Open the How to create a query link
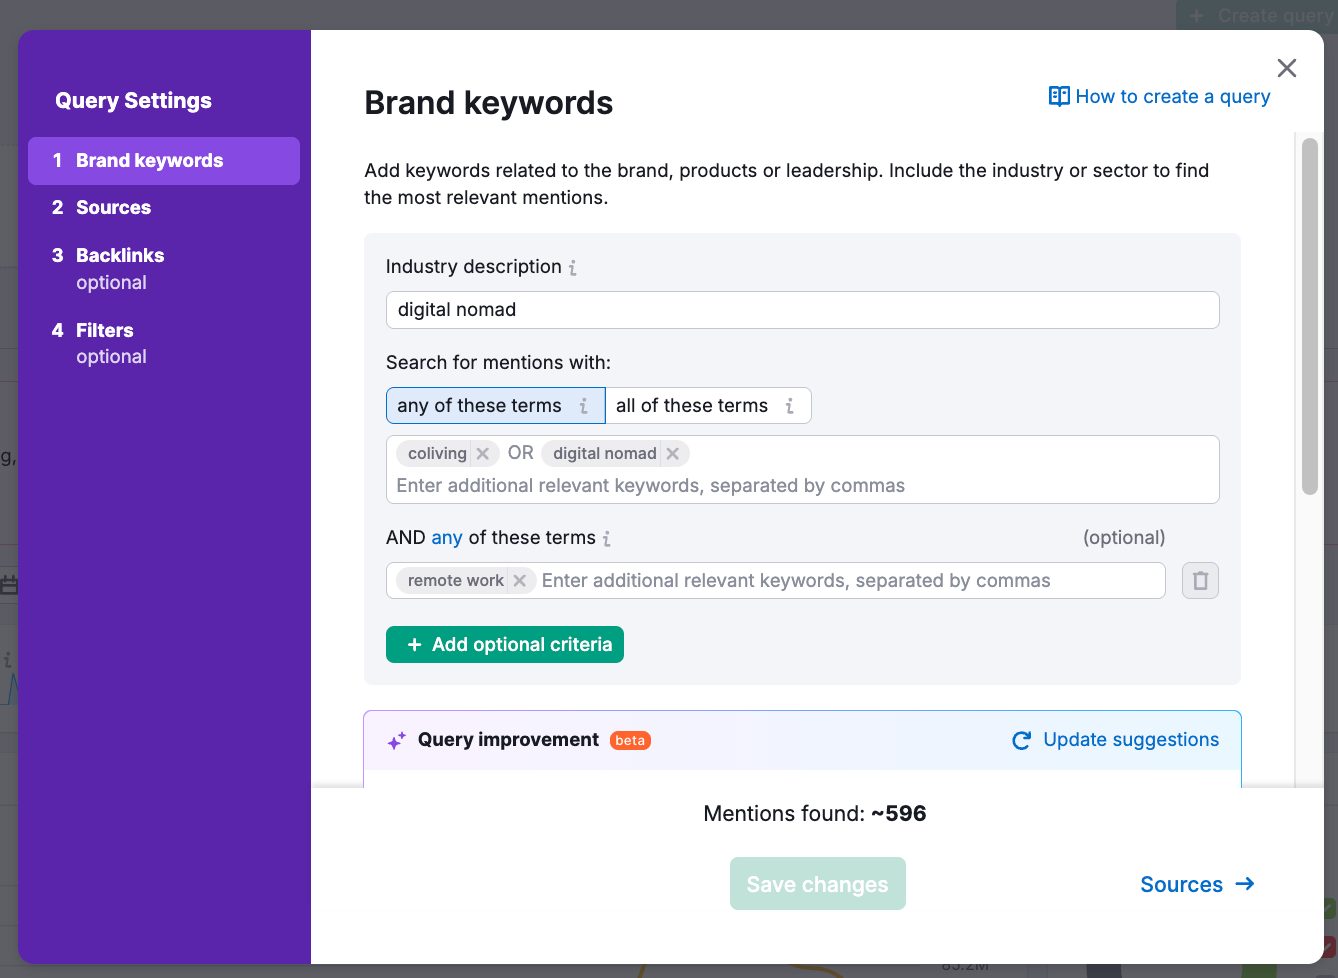Image resolution: width=1338 pixels, height=978 pixels. point(1159,97)
